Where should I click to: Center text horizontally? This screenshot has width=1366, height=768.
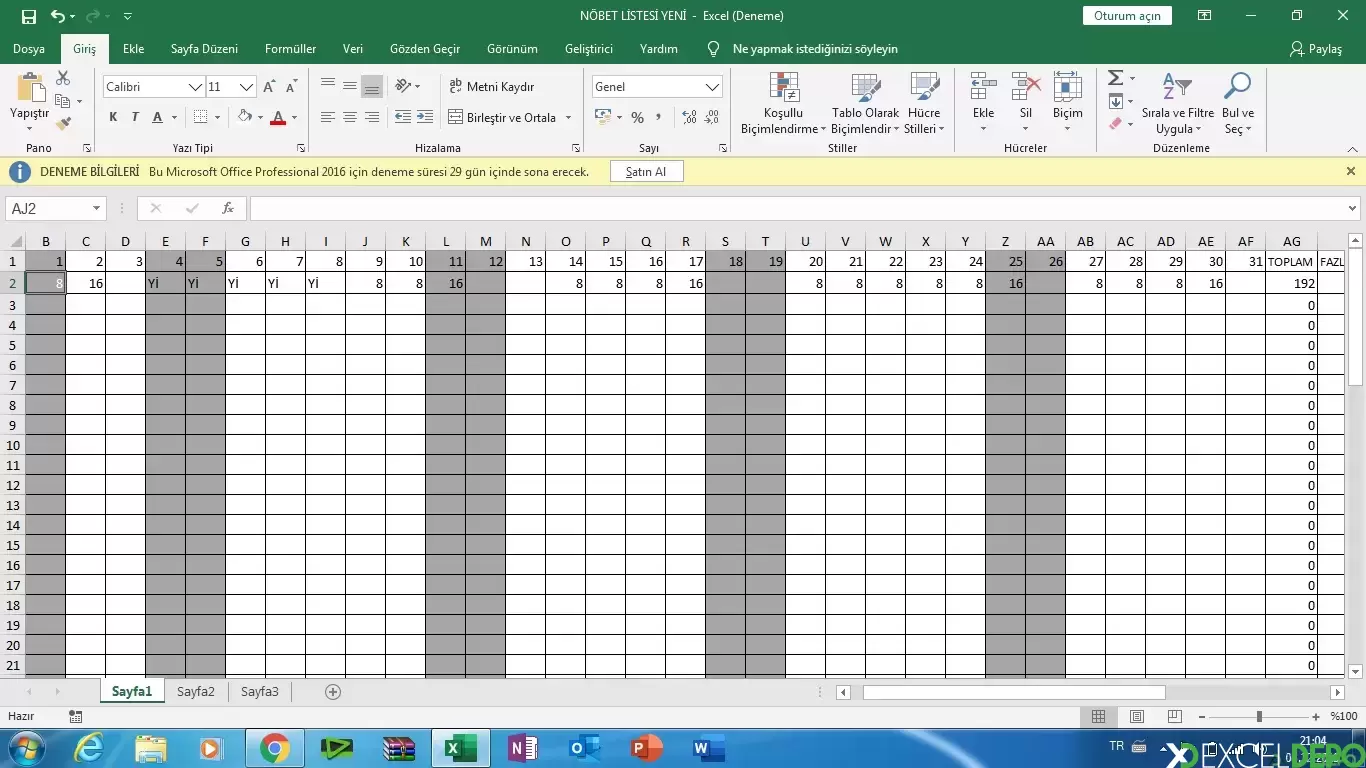pyautogui.click(x=350, y=117)
